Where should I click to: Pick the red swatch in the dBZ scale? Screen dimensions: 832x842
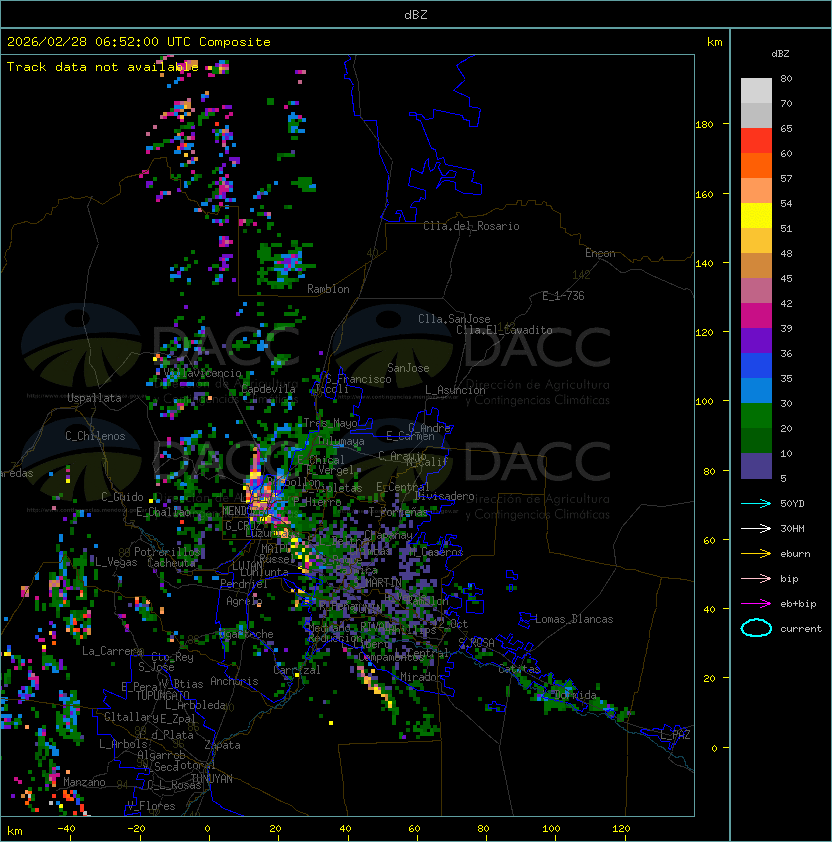pyautogui.click(x=756, y=141)
